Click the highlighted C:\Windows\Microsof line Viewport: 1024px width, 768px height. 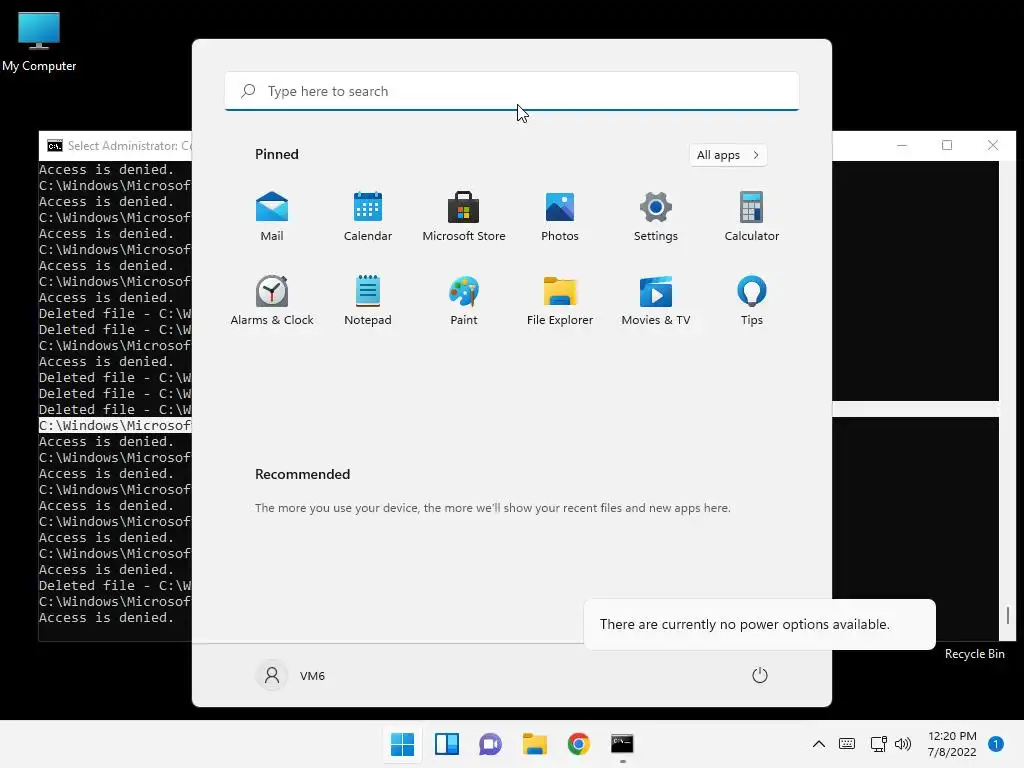click(x=115, y=426)
